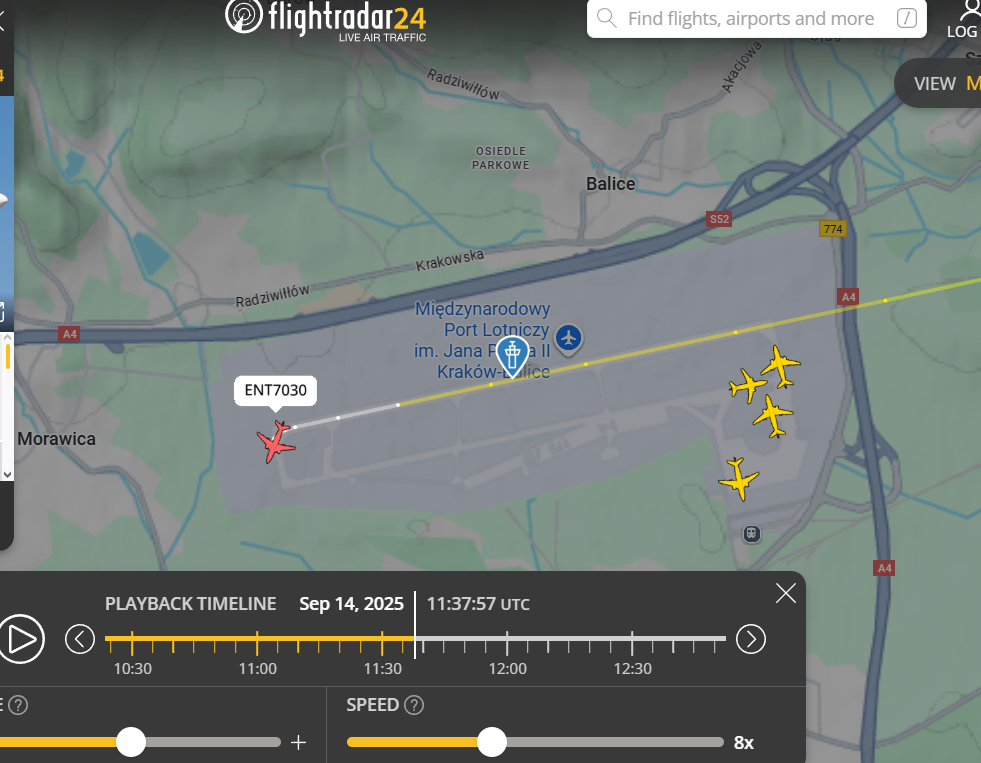981x763 pixels.
Task: Click the plus icon beside left slider
Action: point(298,742)
